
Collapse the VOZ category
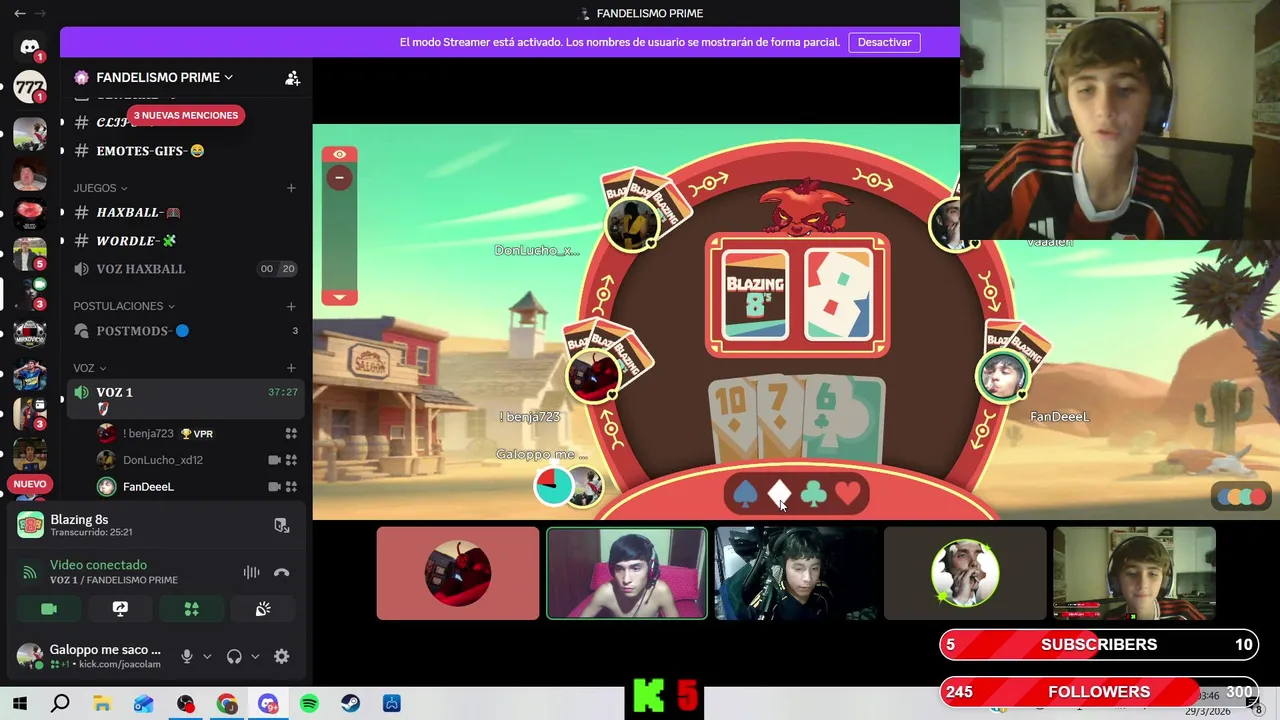coord(90,368)
